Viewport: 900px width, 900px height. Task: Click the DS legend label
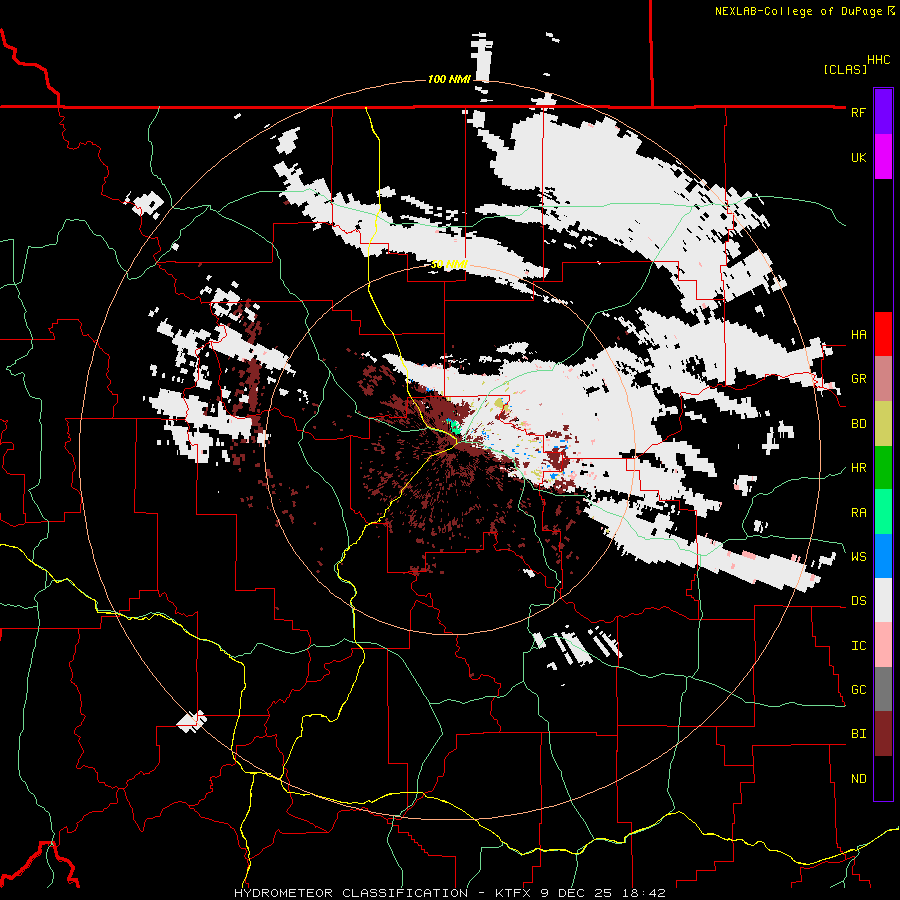click(858, 601)
